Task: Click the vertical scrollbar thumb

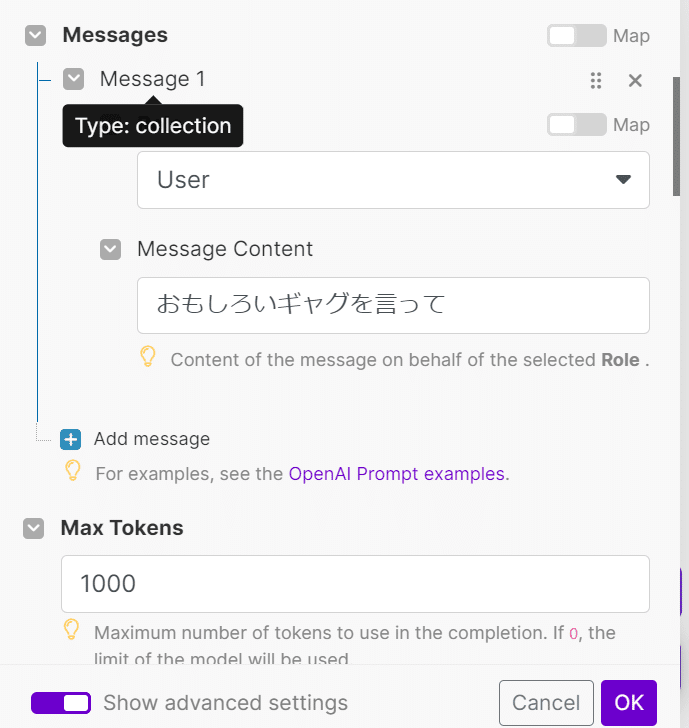Action: (676, 137)
